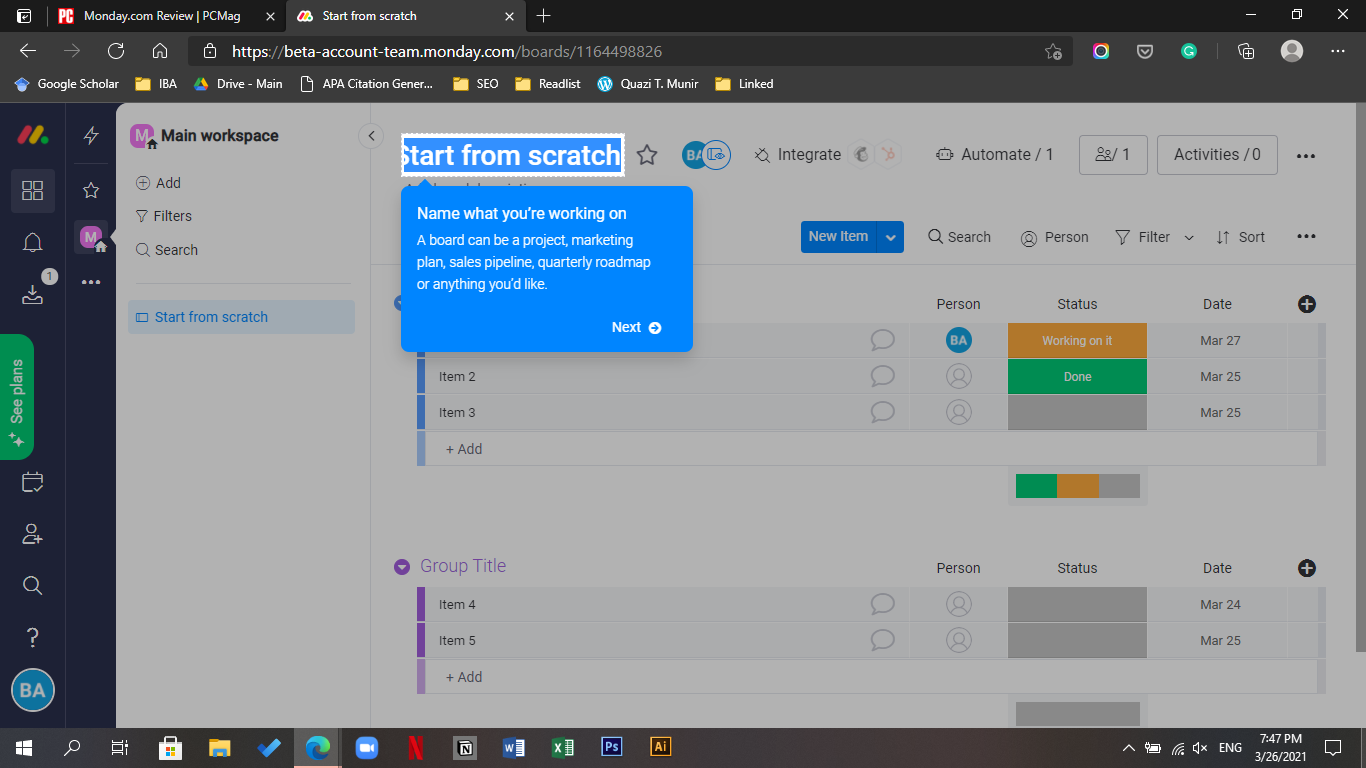Viewport: 1366px width, 768px height.
Task: Click Next in the onboarding tooltip
Action: pyautogui.click(x=637, y=327)
